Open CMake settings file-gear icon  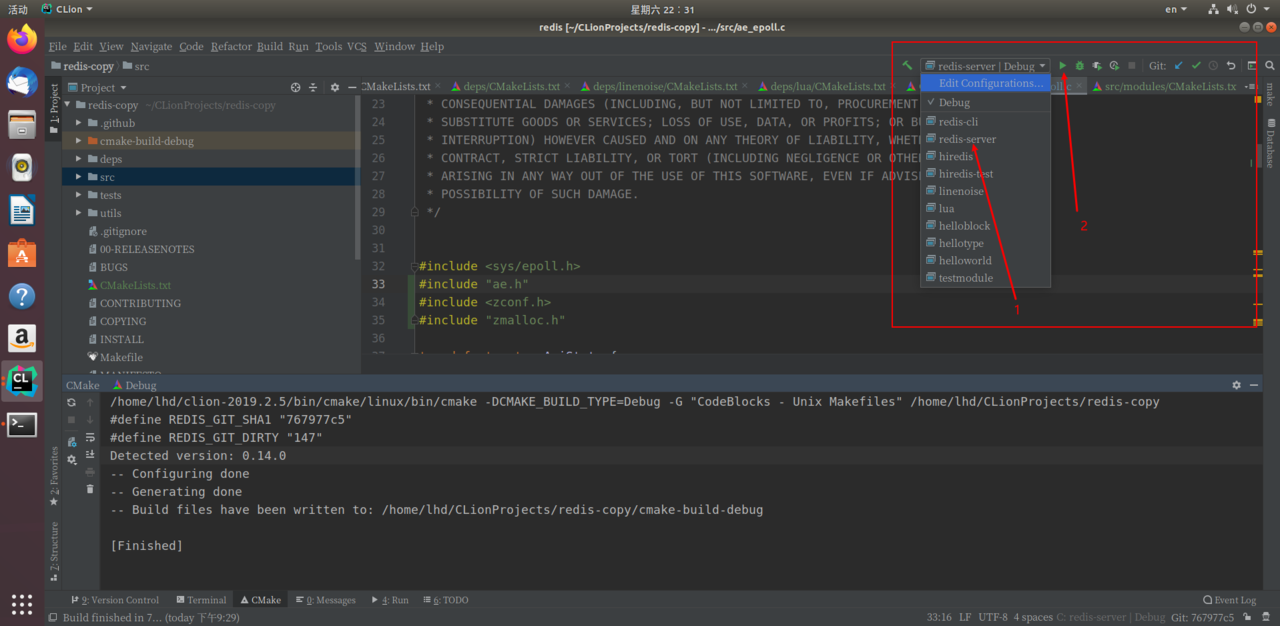[x=71, y=441]
